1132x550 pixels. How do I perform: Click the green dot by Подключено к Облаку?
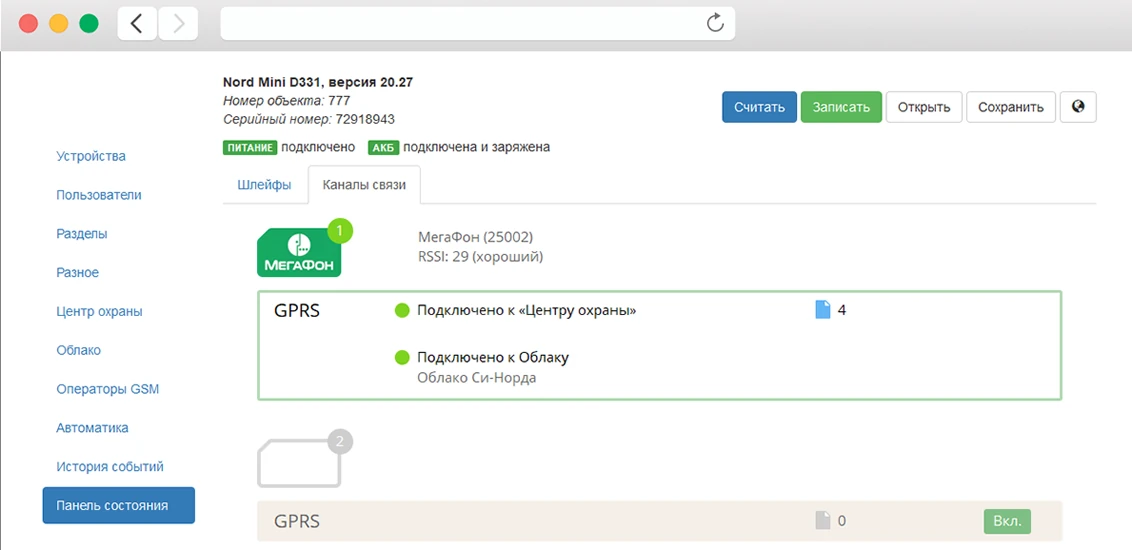pyautogui.click(x=403, y=357)
